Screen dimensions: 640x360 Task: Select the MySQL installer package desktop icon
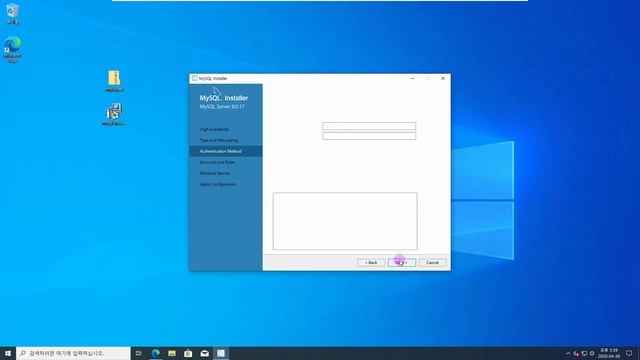[113, 114]
